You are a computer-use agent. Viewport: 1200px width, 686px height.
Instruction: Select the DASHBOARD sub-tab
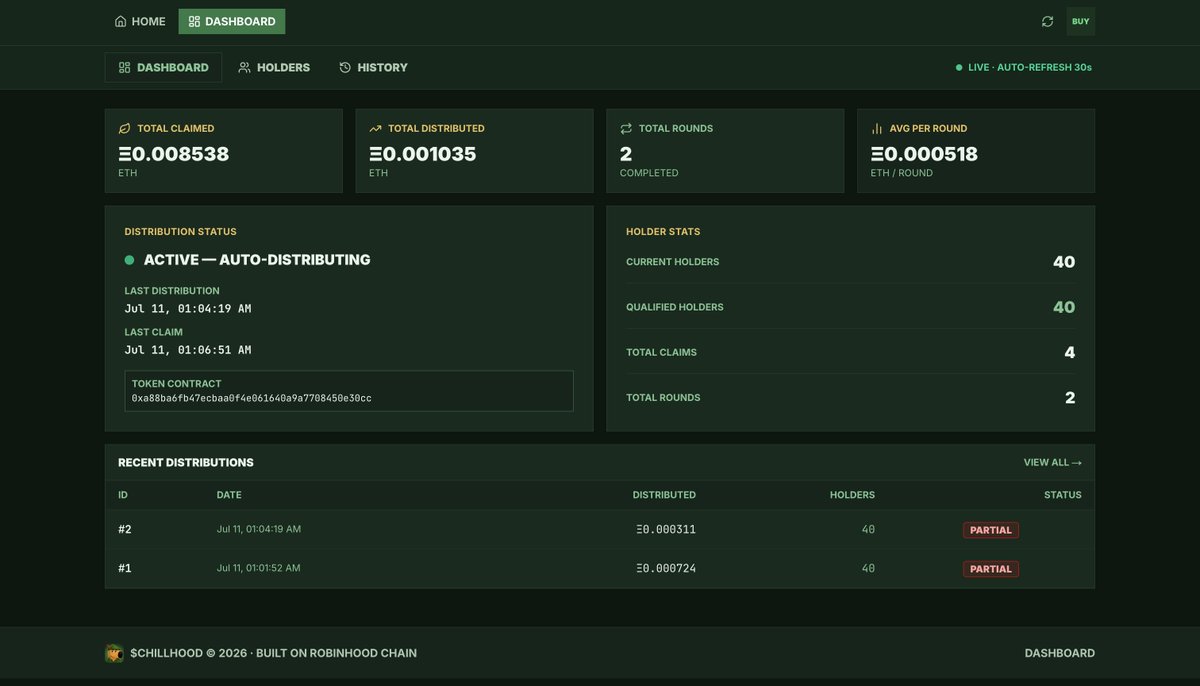coord(163,67)
